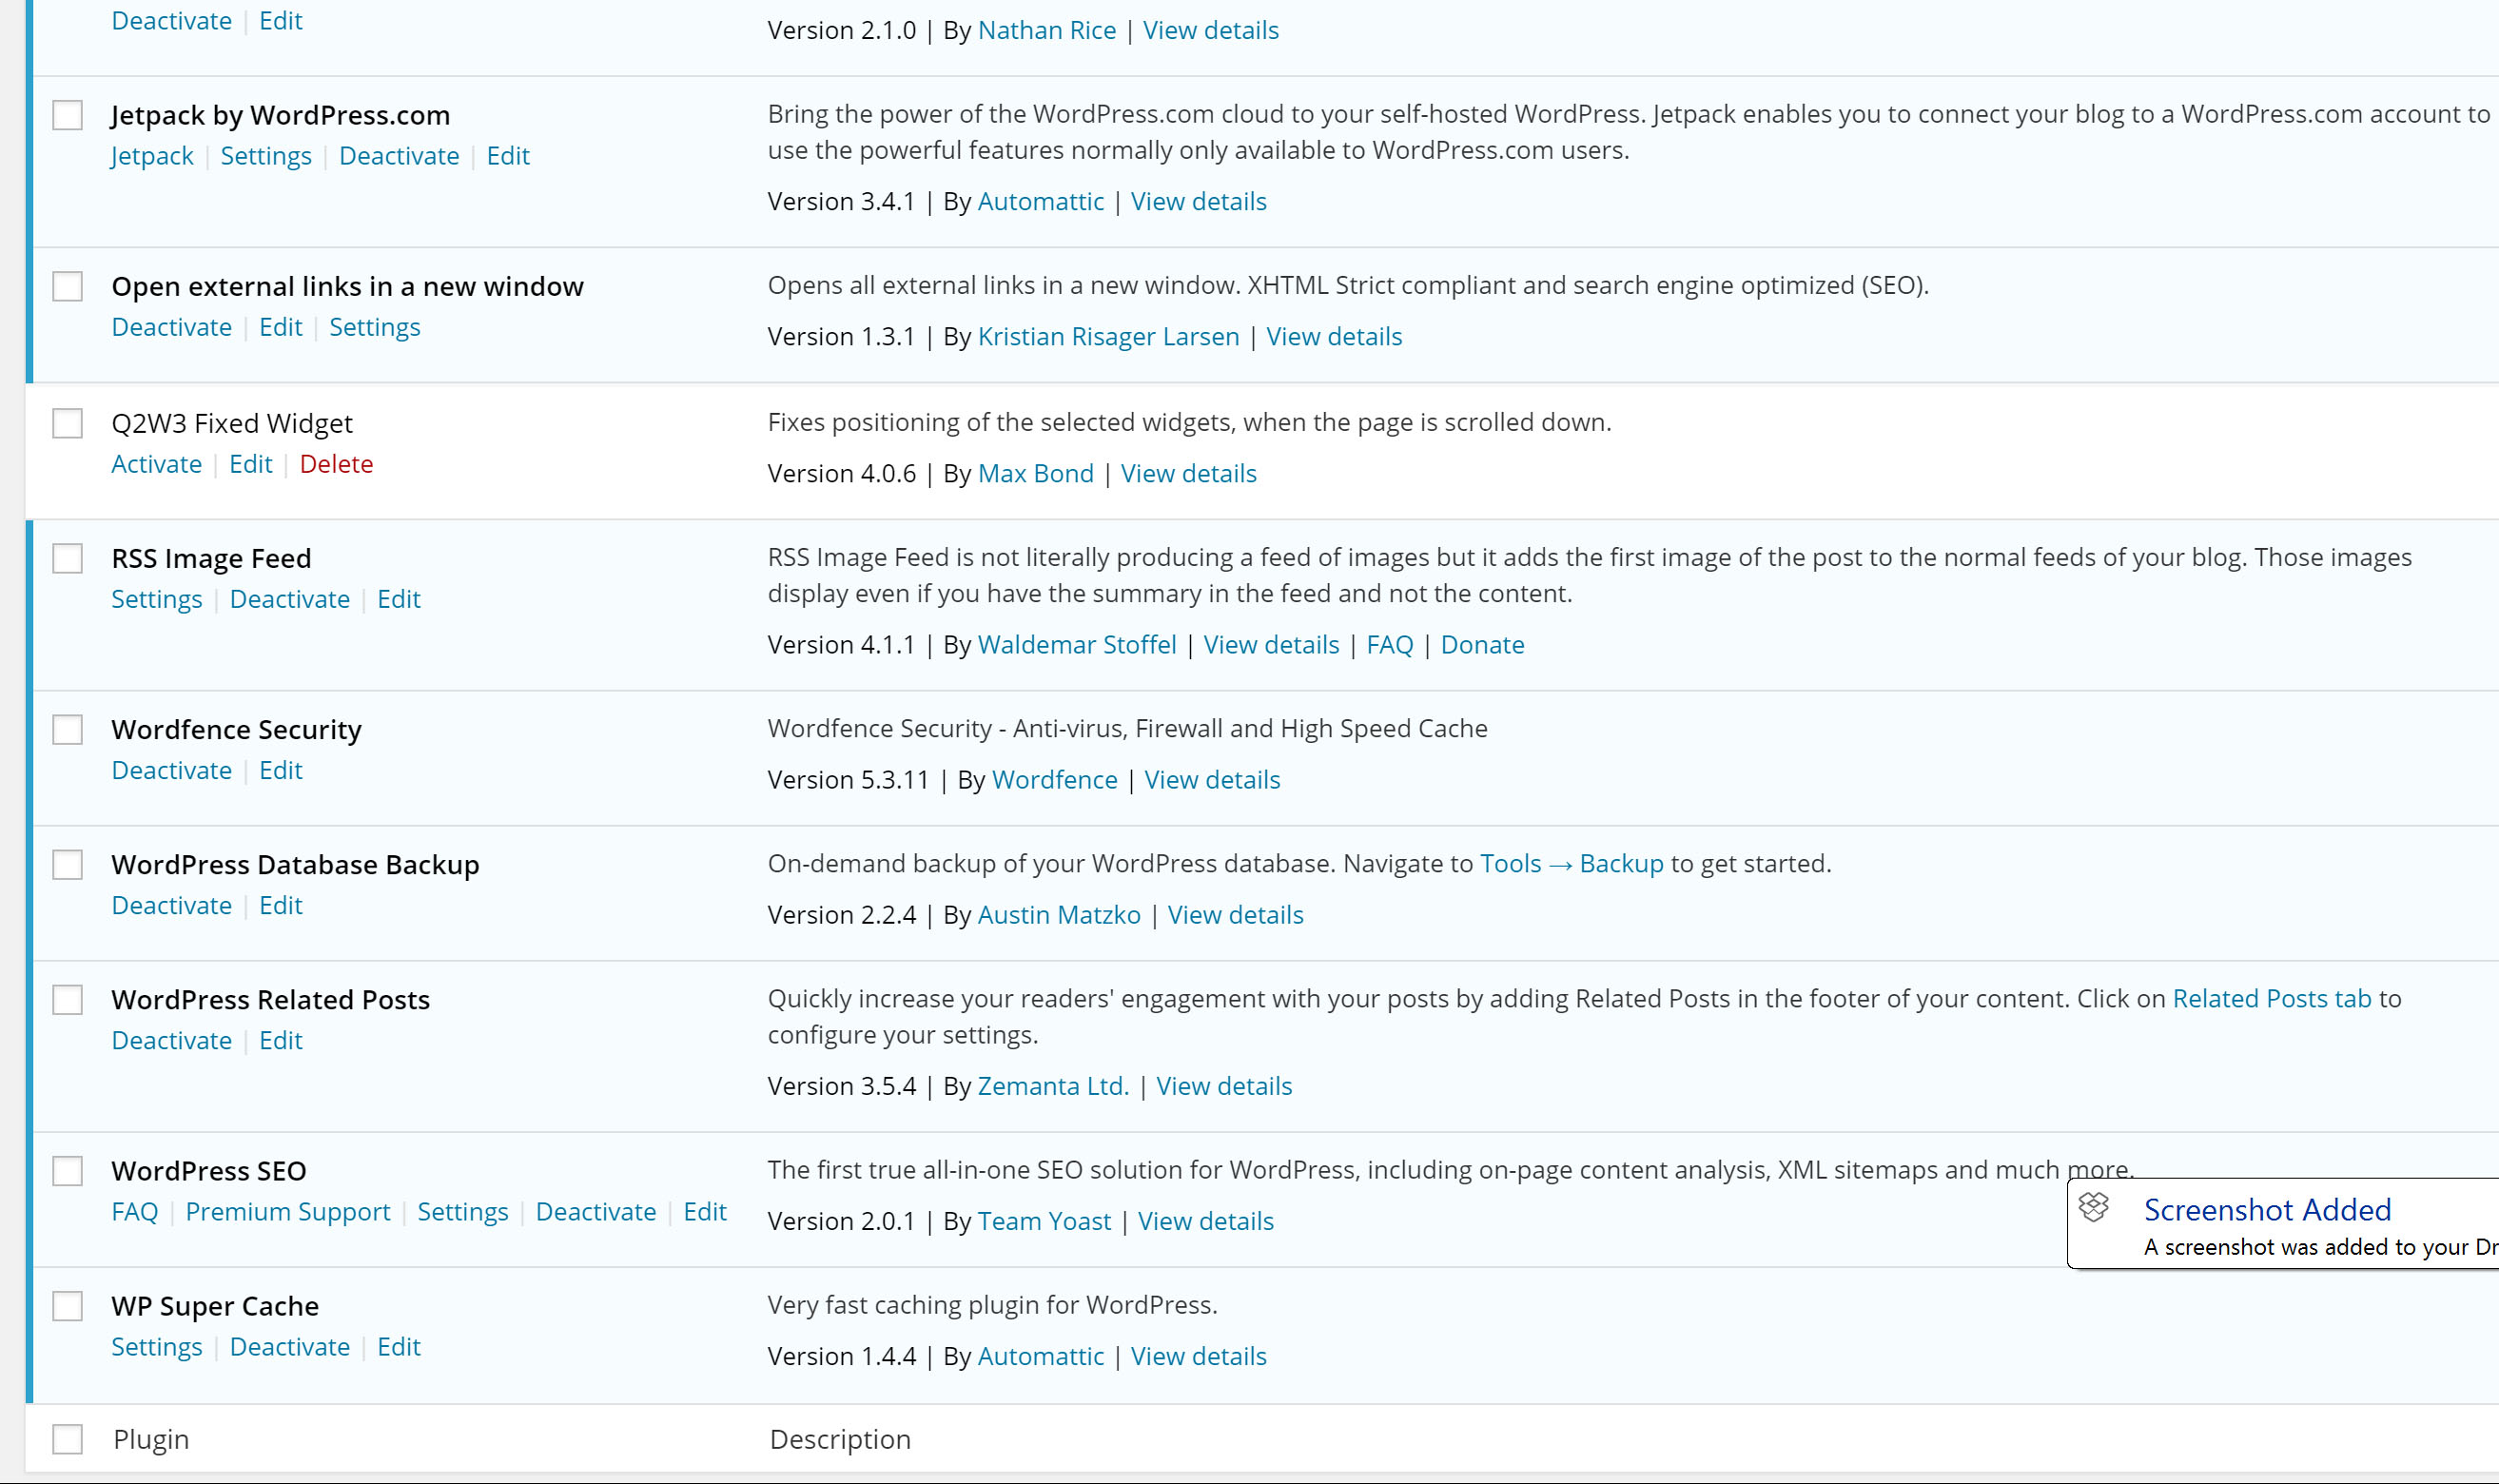View details of WordPress Database Backup

pos(1235,915)
